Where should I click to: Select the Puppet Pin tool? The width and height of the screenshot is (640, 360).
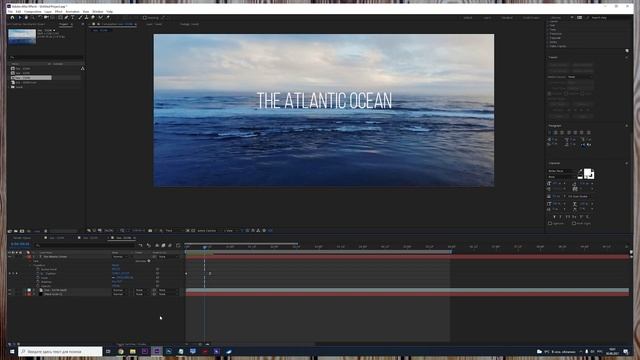pyautogui.click(x=108, y=18)
